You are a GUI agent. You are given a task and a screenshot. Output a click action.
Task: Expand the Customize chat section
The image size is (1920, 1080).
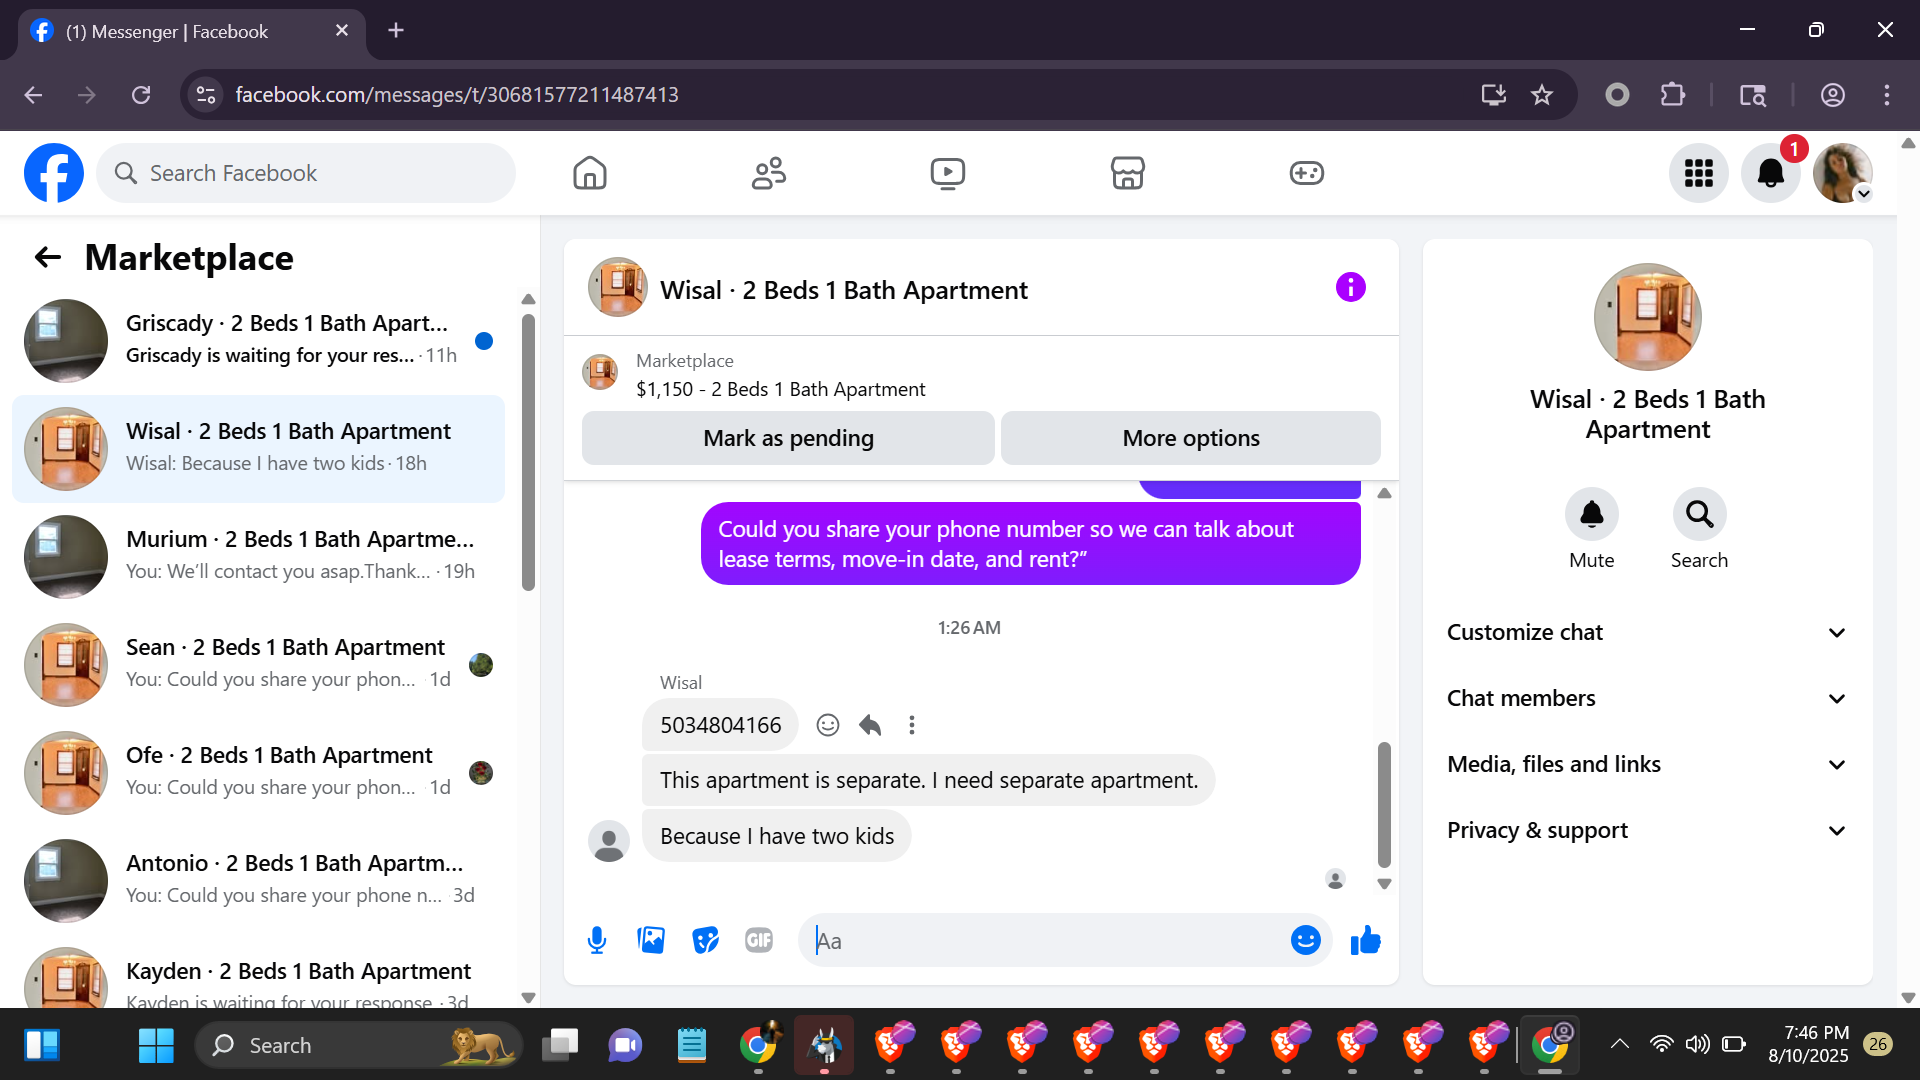(1646, 632)
